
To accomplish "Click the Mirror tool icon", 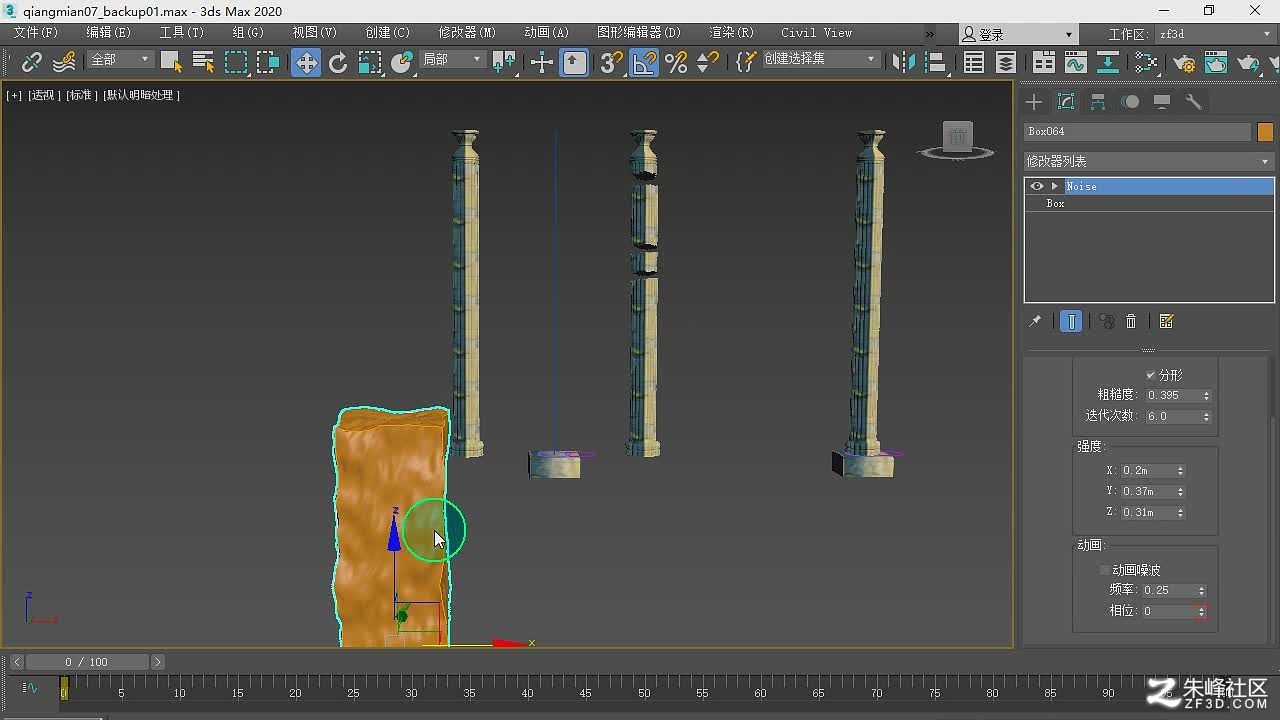I will click(903, 62).
